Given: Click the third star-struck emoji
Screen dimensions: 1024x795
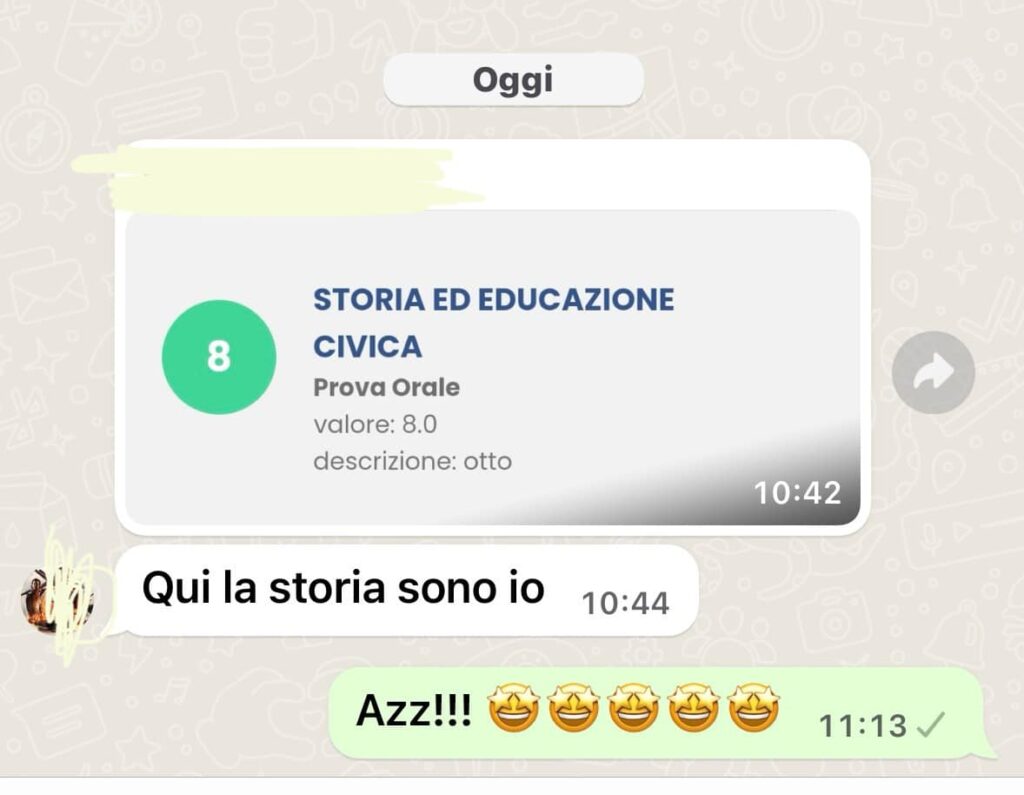Looking at the screenshot, I should pos(633,707).
